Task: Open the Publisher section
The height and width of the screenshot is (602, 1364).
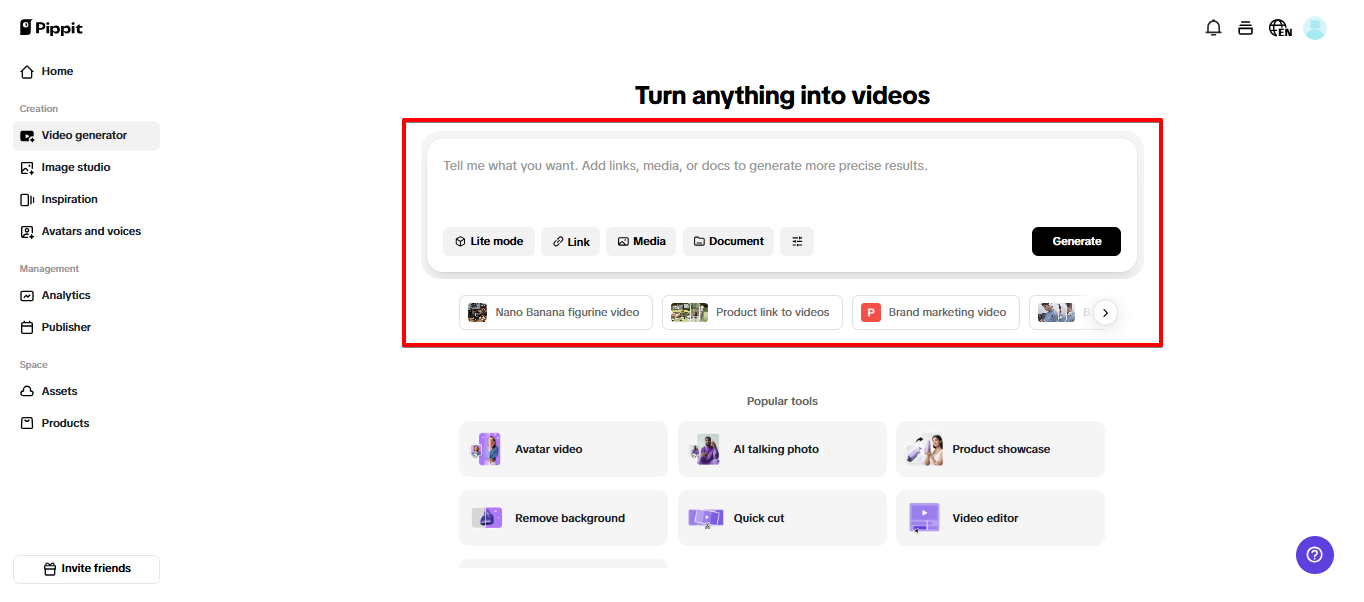Action: click(x=65, y=327)
